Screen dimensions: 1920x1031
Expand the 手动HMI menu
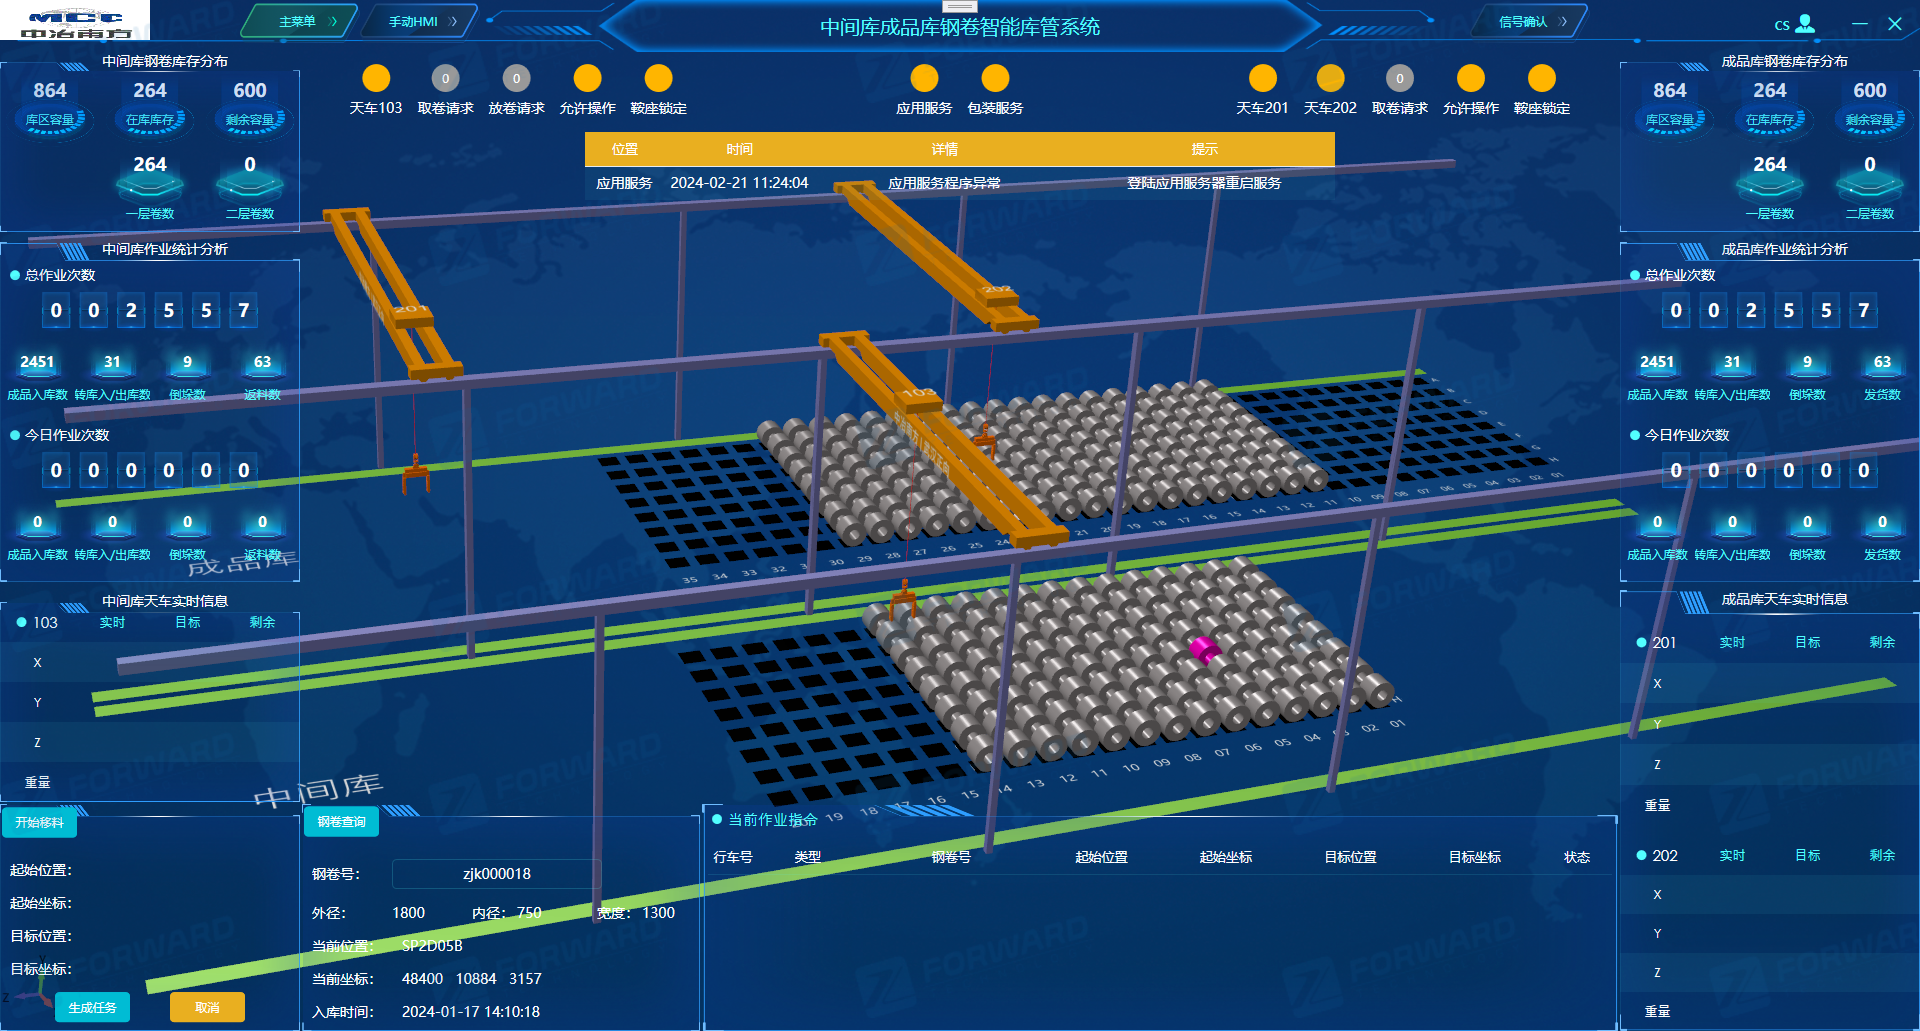pyautogui.click(x=420, y=21)
